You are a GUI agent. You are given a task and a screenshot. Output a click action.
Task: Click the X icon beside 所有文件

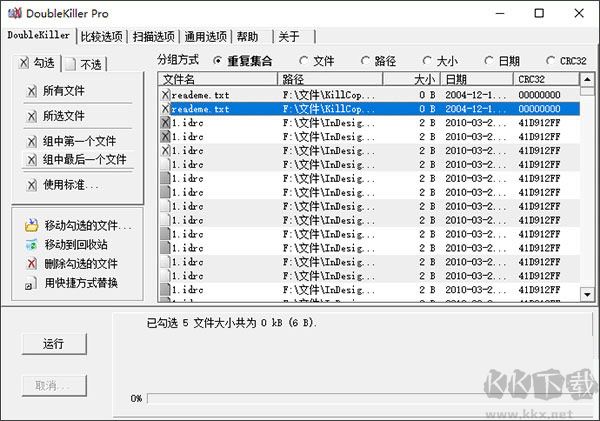pos(32,91)
